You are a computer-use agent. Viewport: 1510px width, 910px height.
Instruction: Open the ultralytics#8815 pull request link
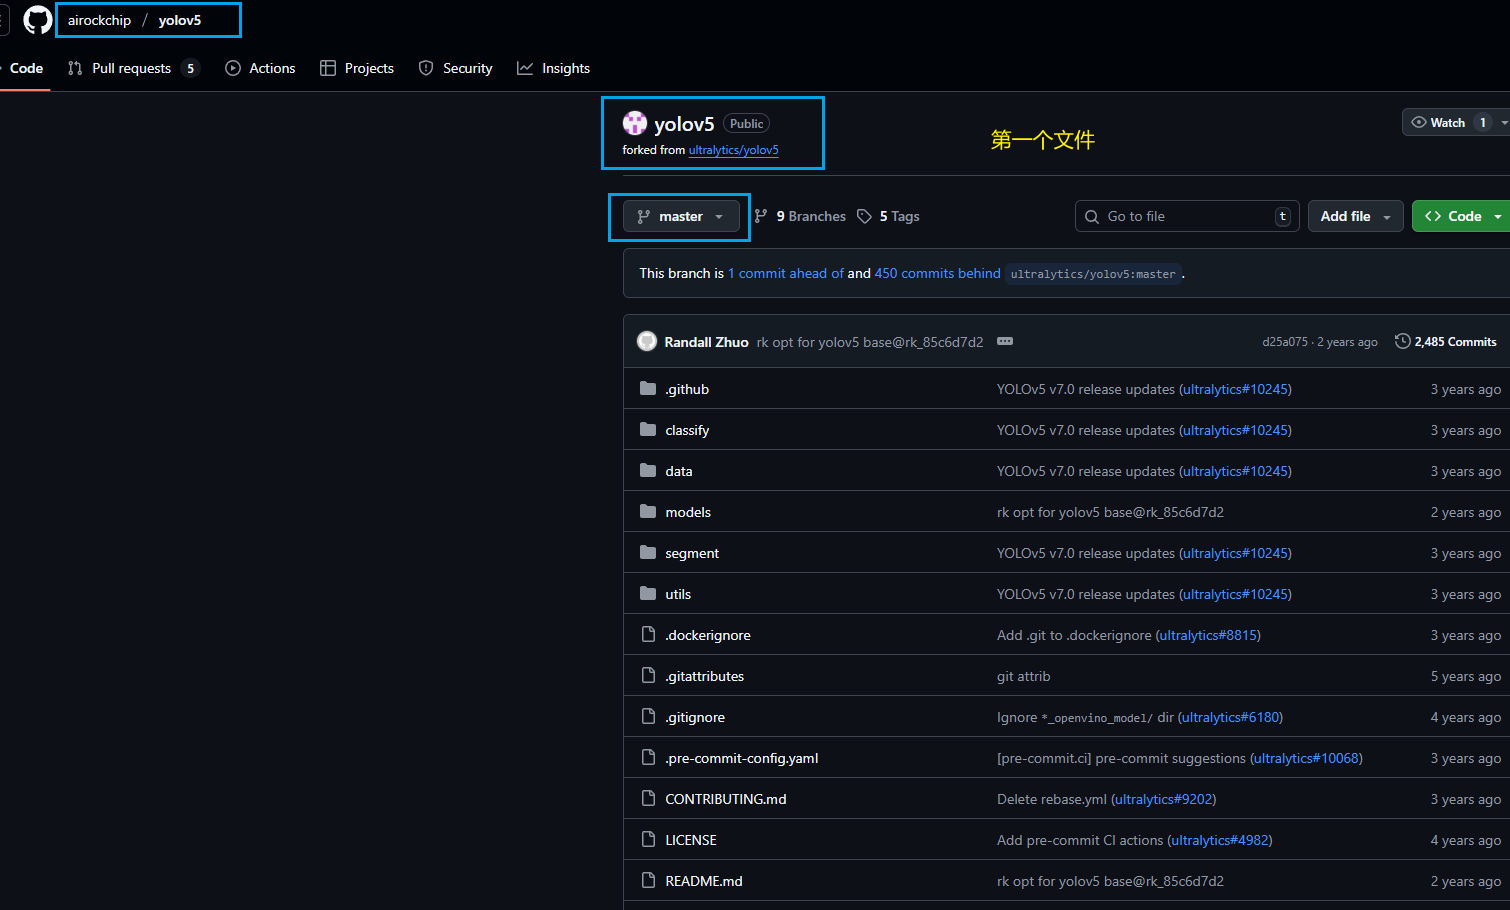(x=1208, y=635)
